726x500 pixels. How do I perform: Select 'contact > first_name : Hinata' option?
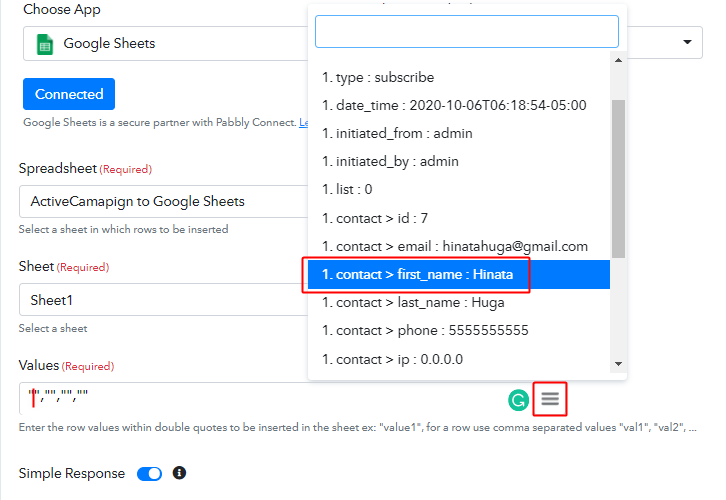pyautogui.click(x=459, y=275)
